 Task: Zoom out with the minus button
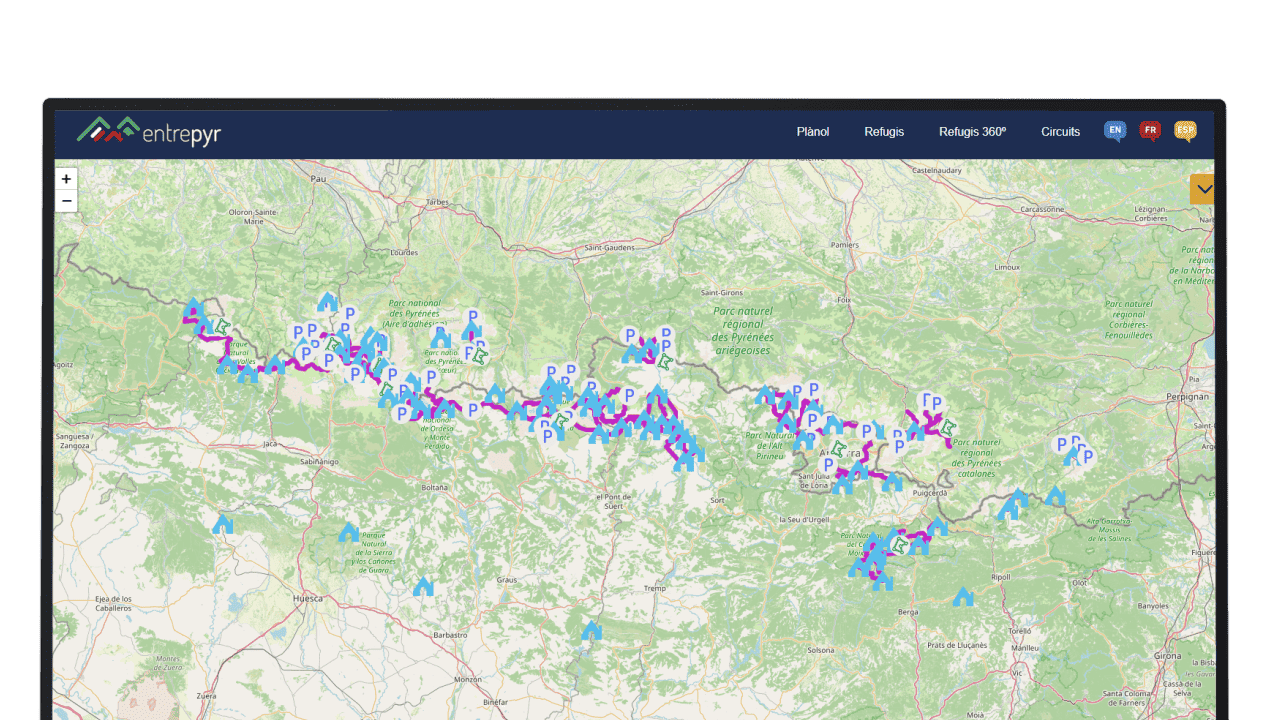66,201
